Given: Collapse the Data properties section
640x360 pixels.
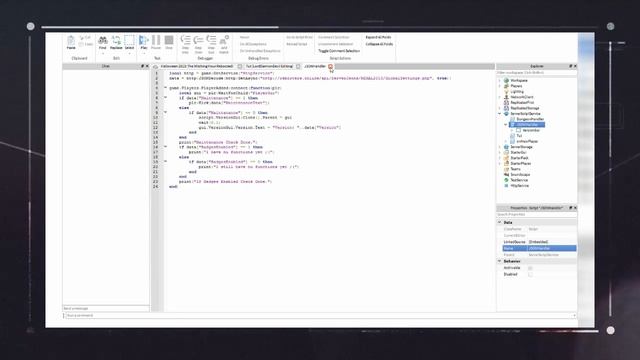Looking at the screenshot, I should pyautogui.click(x=500, y=222).
